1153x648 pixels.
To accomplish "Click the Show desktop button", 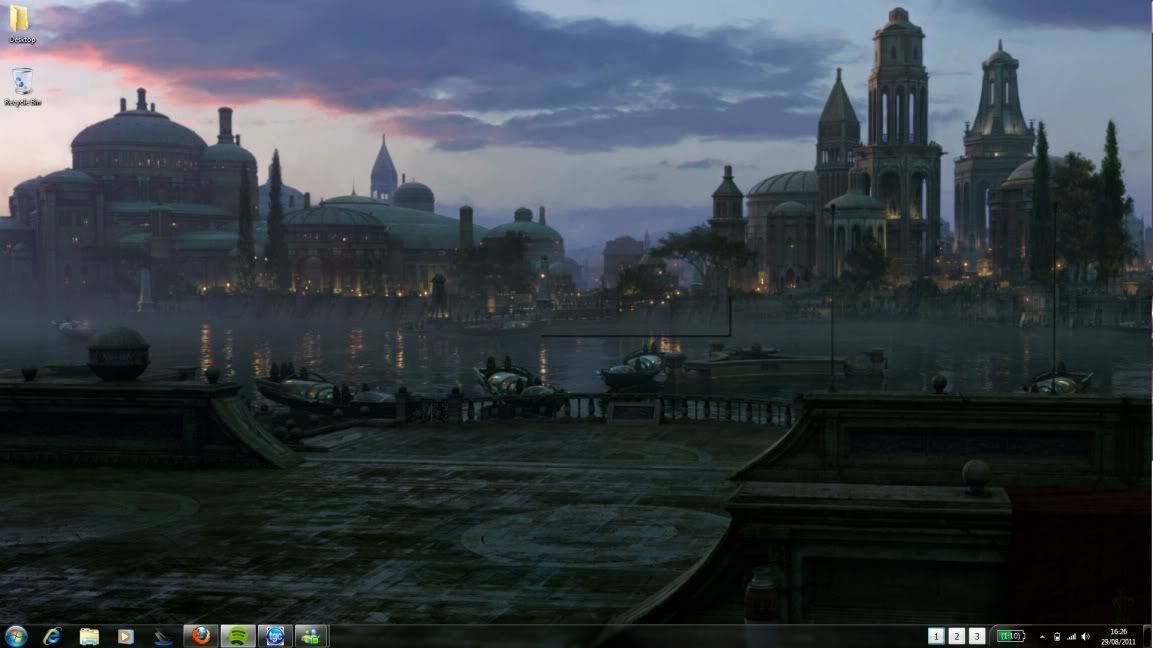I will click(x=1148, y=637).
